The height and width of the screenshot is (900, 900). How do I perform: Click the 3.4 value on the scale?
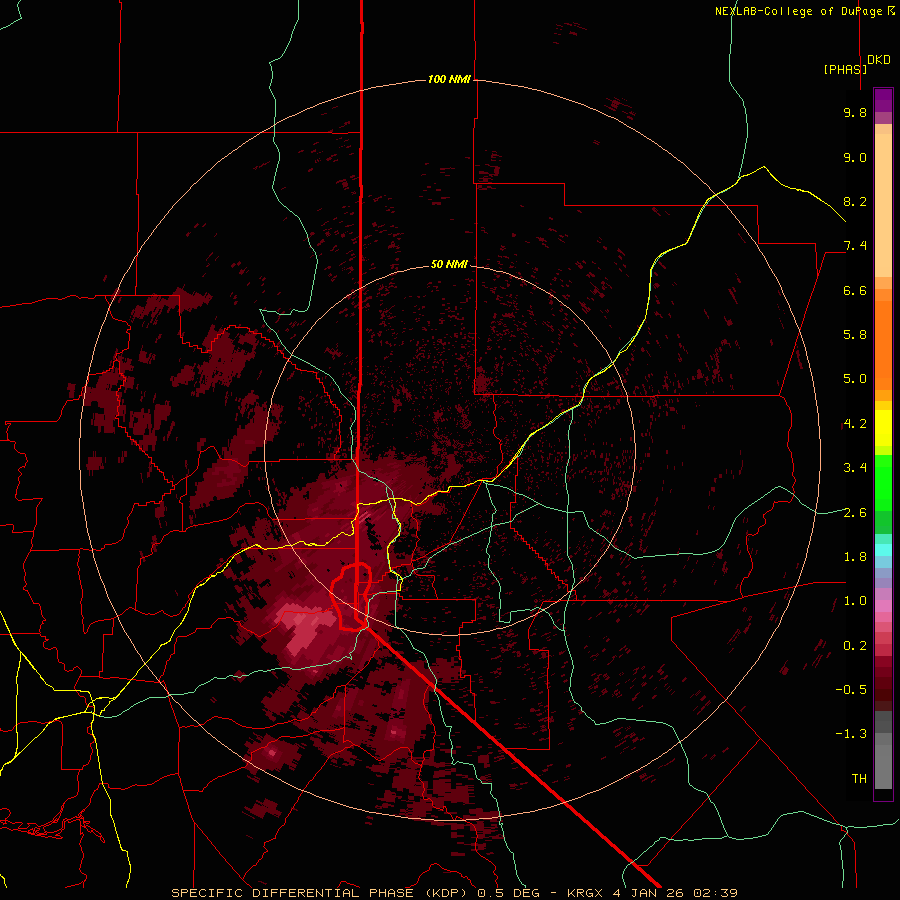click(x=855, y=468)
